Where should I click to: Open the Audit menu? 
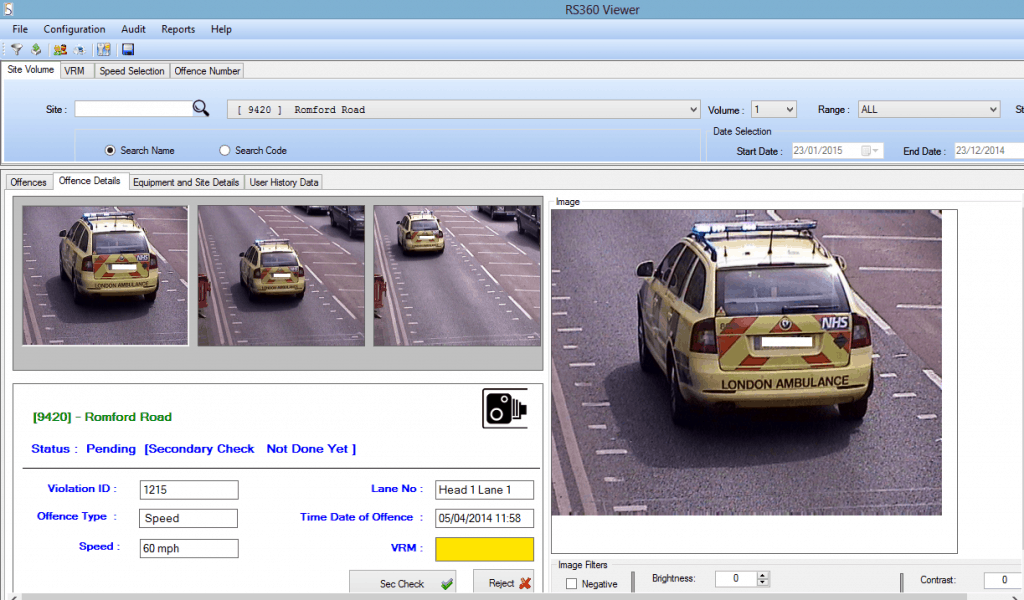coord(133,29)
